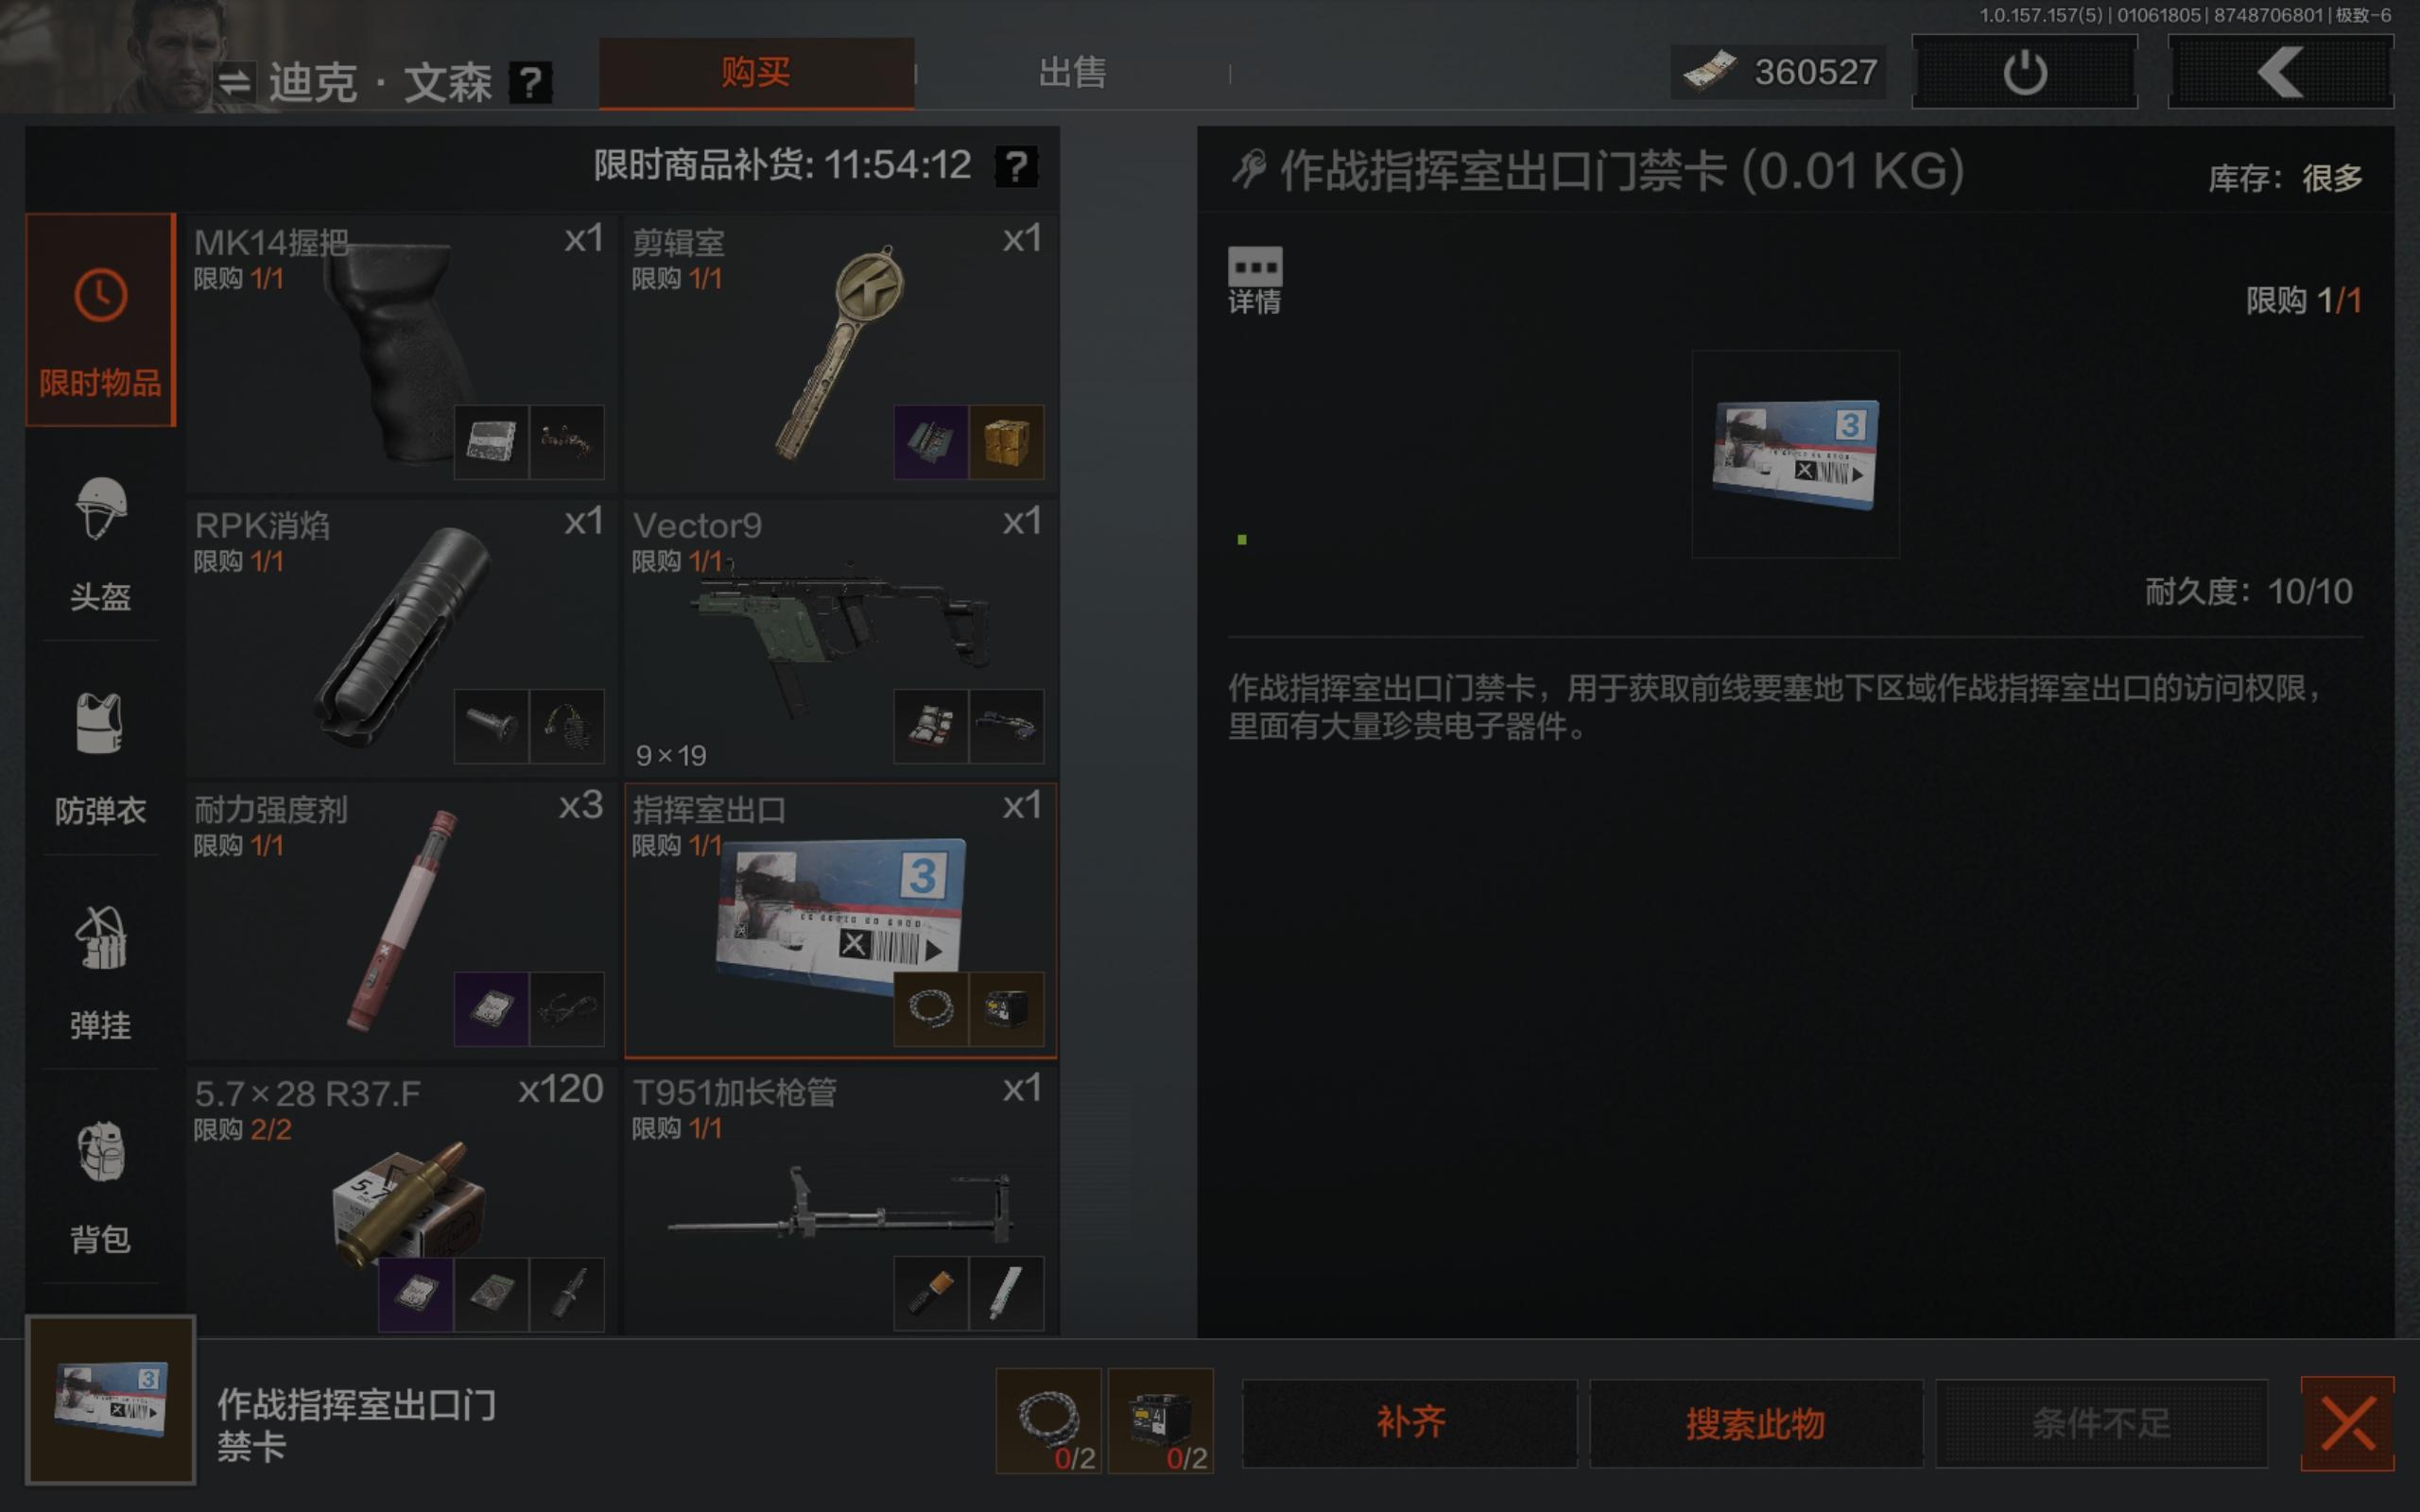Select the 购买 buy tab
Screen dimensions: 2420x1512
pyautogui.click(x=756, y=72)
